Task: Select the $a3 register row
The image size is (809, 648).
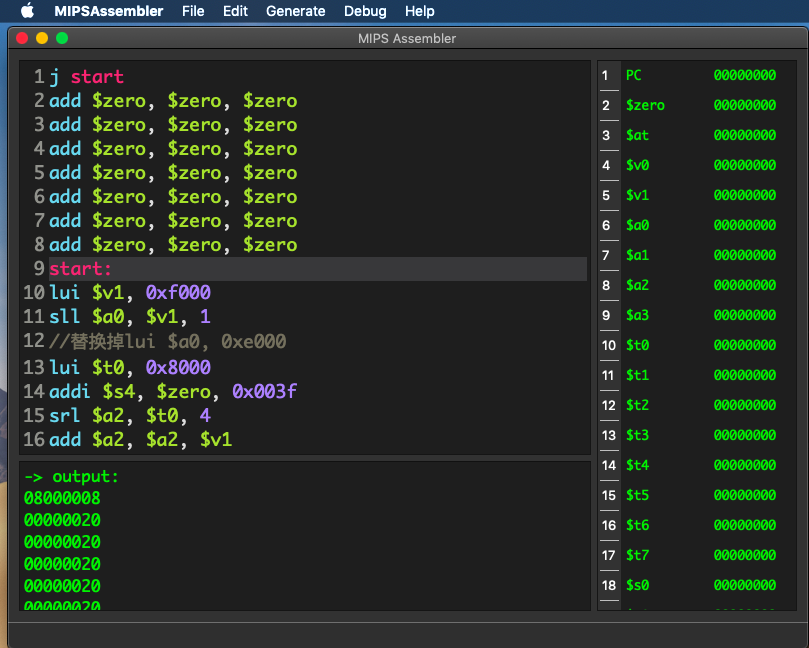Action: [x=697, y=315]
